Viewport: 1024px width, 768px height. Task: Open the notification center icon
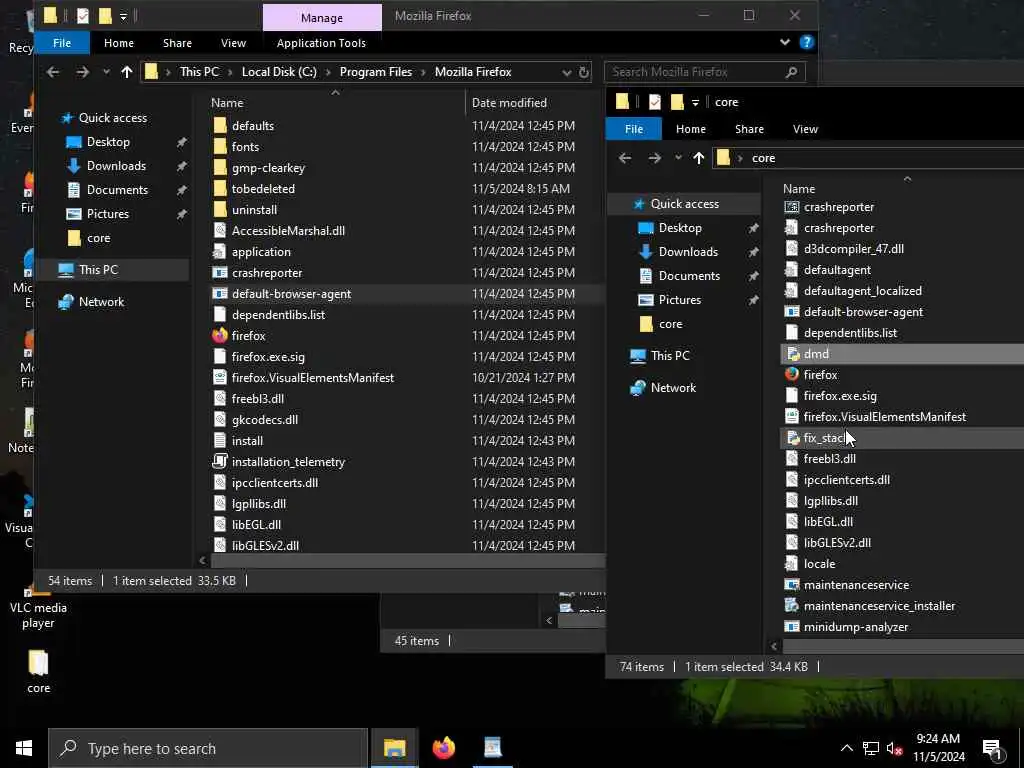click(992, 749)
